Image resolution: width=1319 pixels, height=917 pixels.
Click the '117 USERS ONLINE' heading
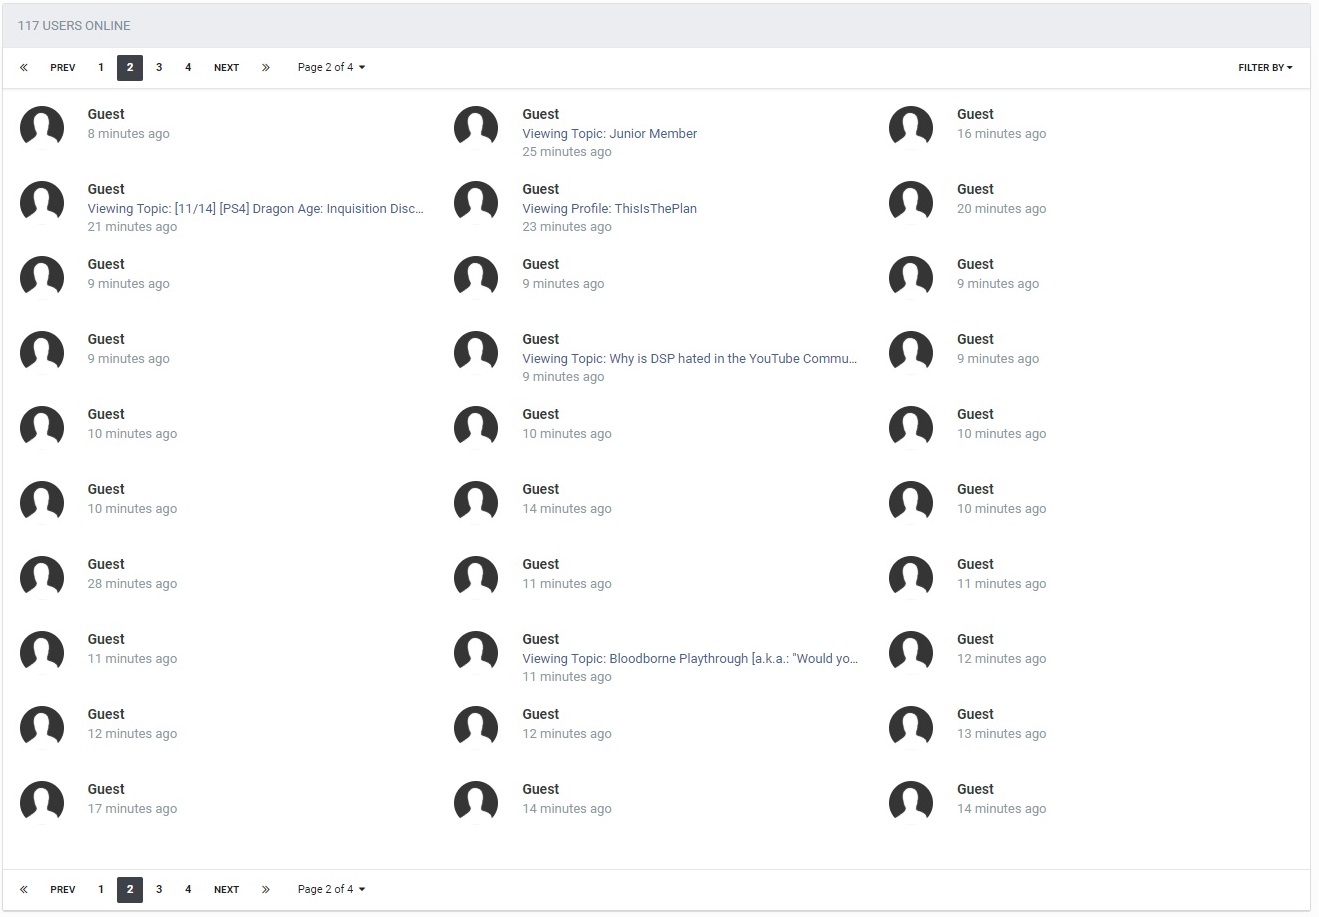(74, 26)
